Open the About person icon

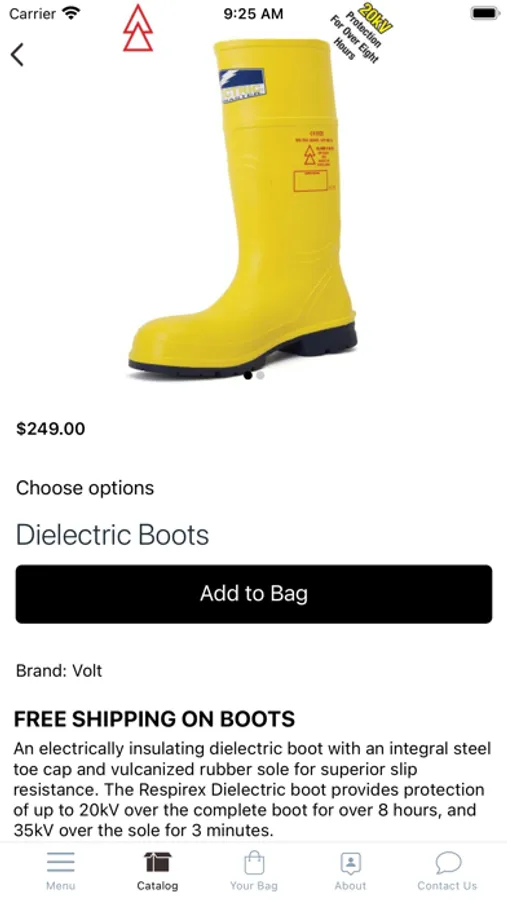coord(350,862)
